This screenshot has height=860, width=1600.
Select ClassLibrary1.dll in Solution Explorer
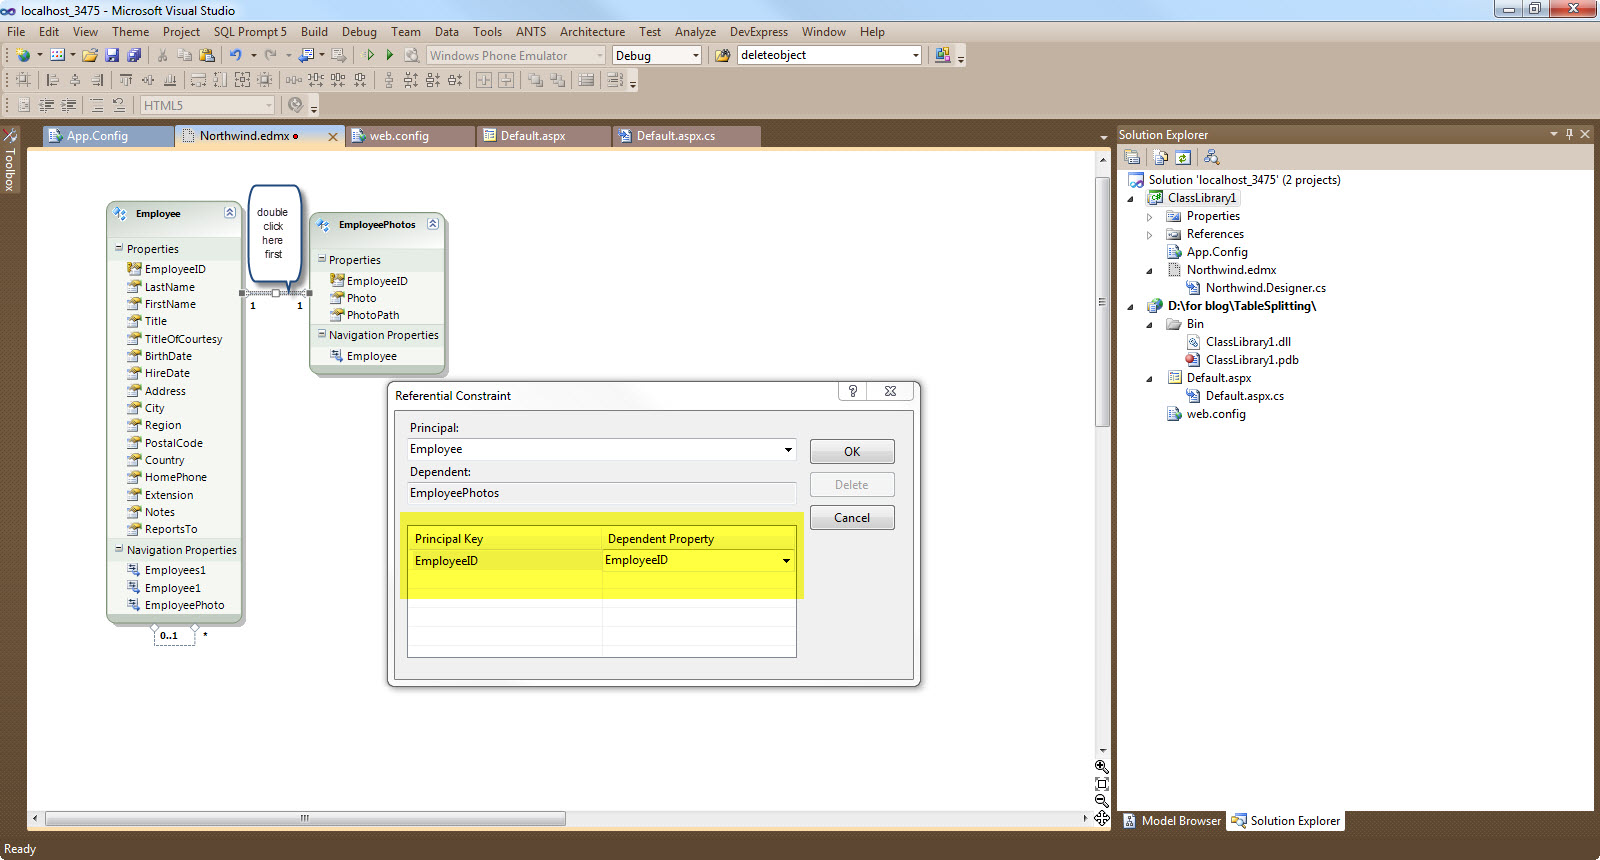1248,342
